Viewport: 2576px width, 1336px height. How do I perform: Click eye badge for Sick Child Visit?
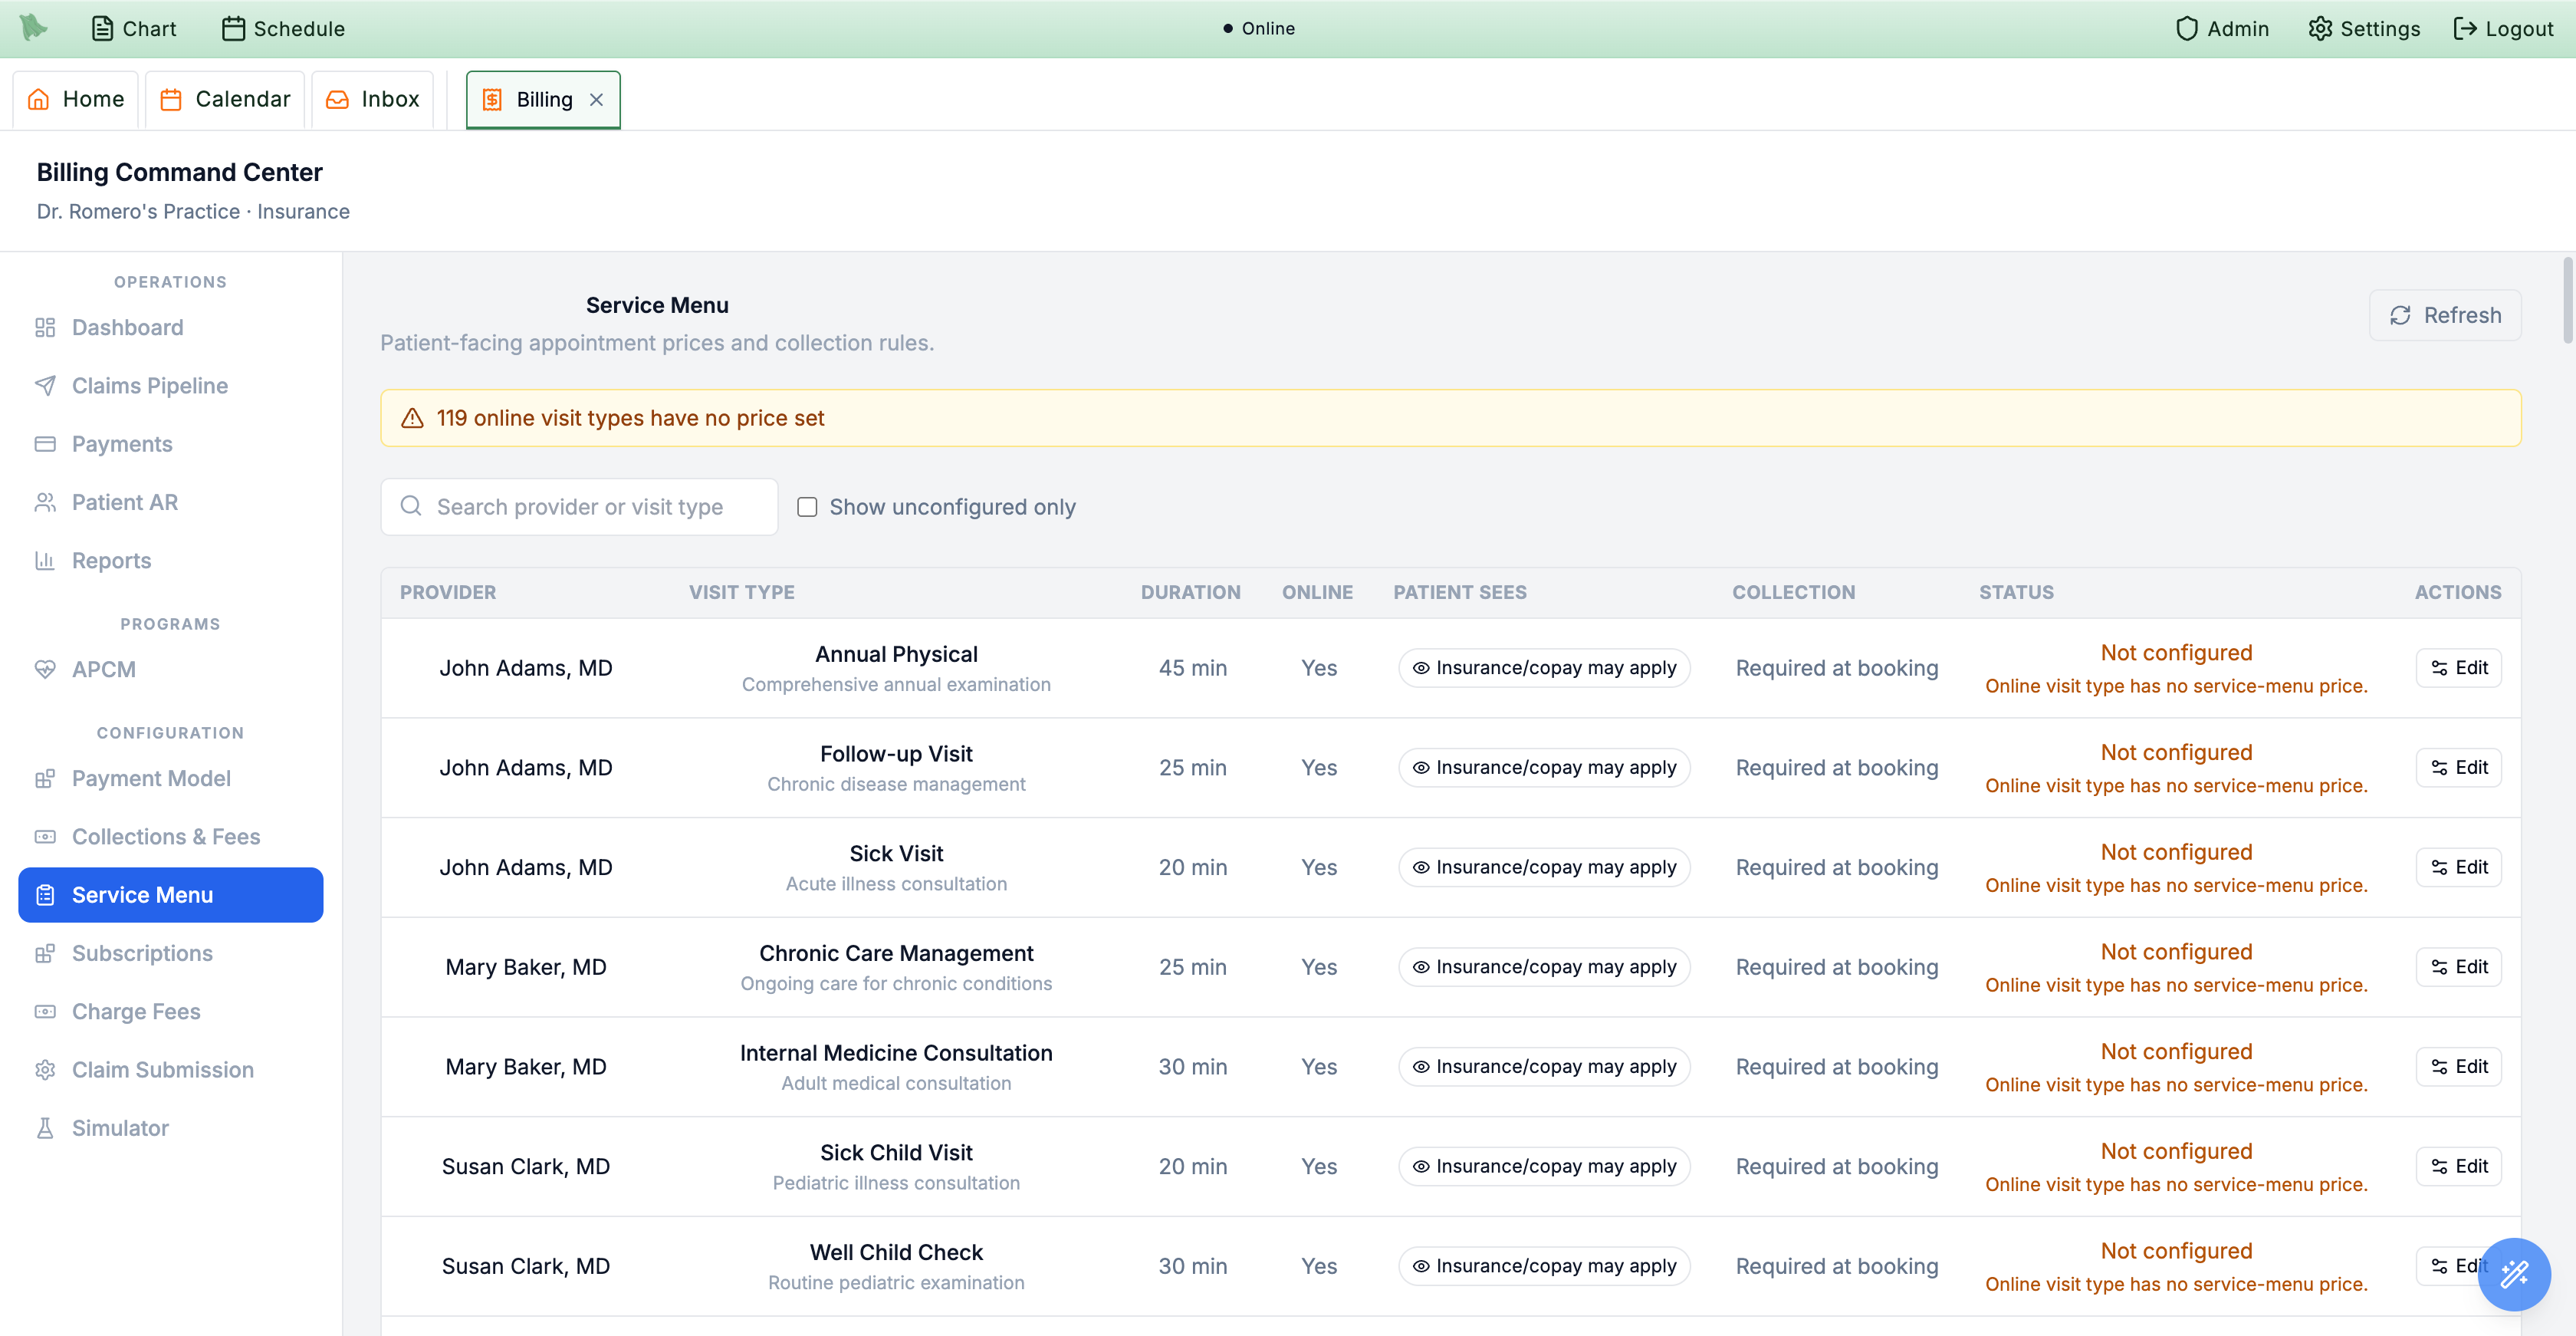click(x=1544, y=1165)
